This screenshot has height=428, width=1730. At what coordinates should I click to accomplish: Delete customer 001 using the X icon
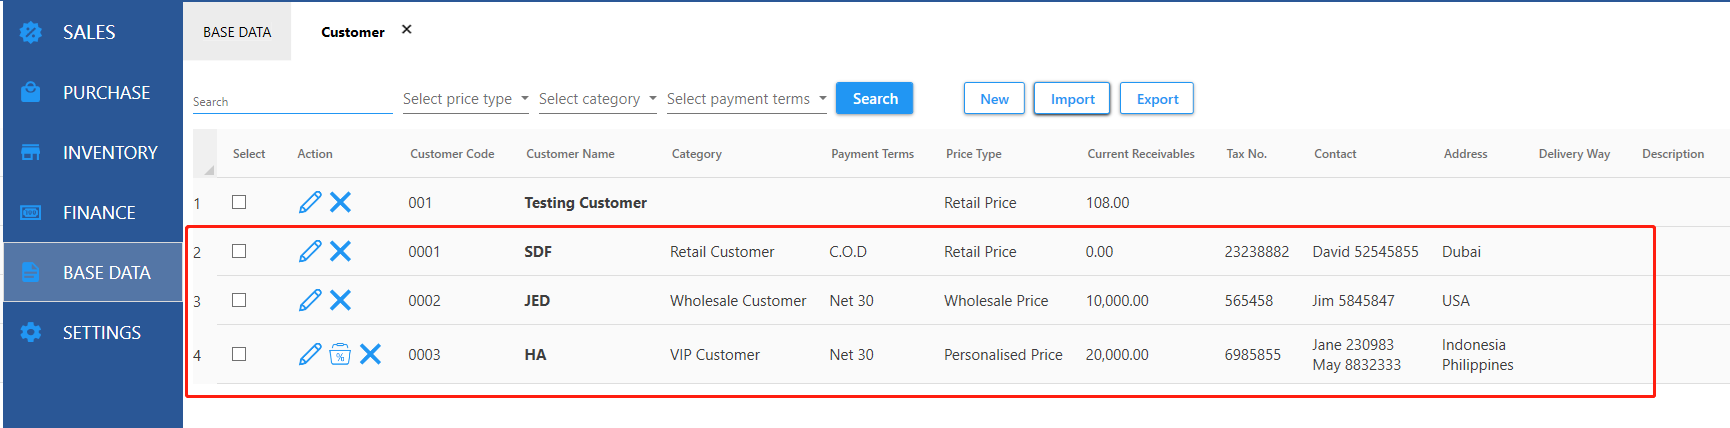340,202
